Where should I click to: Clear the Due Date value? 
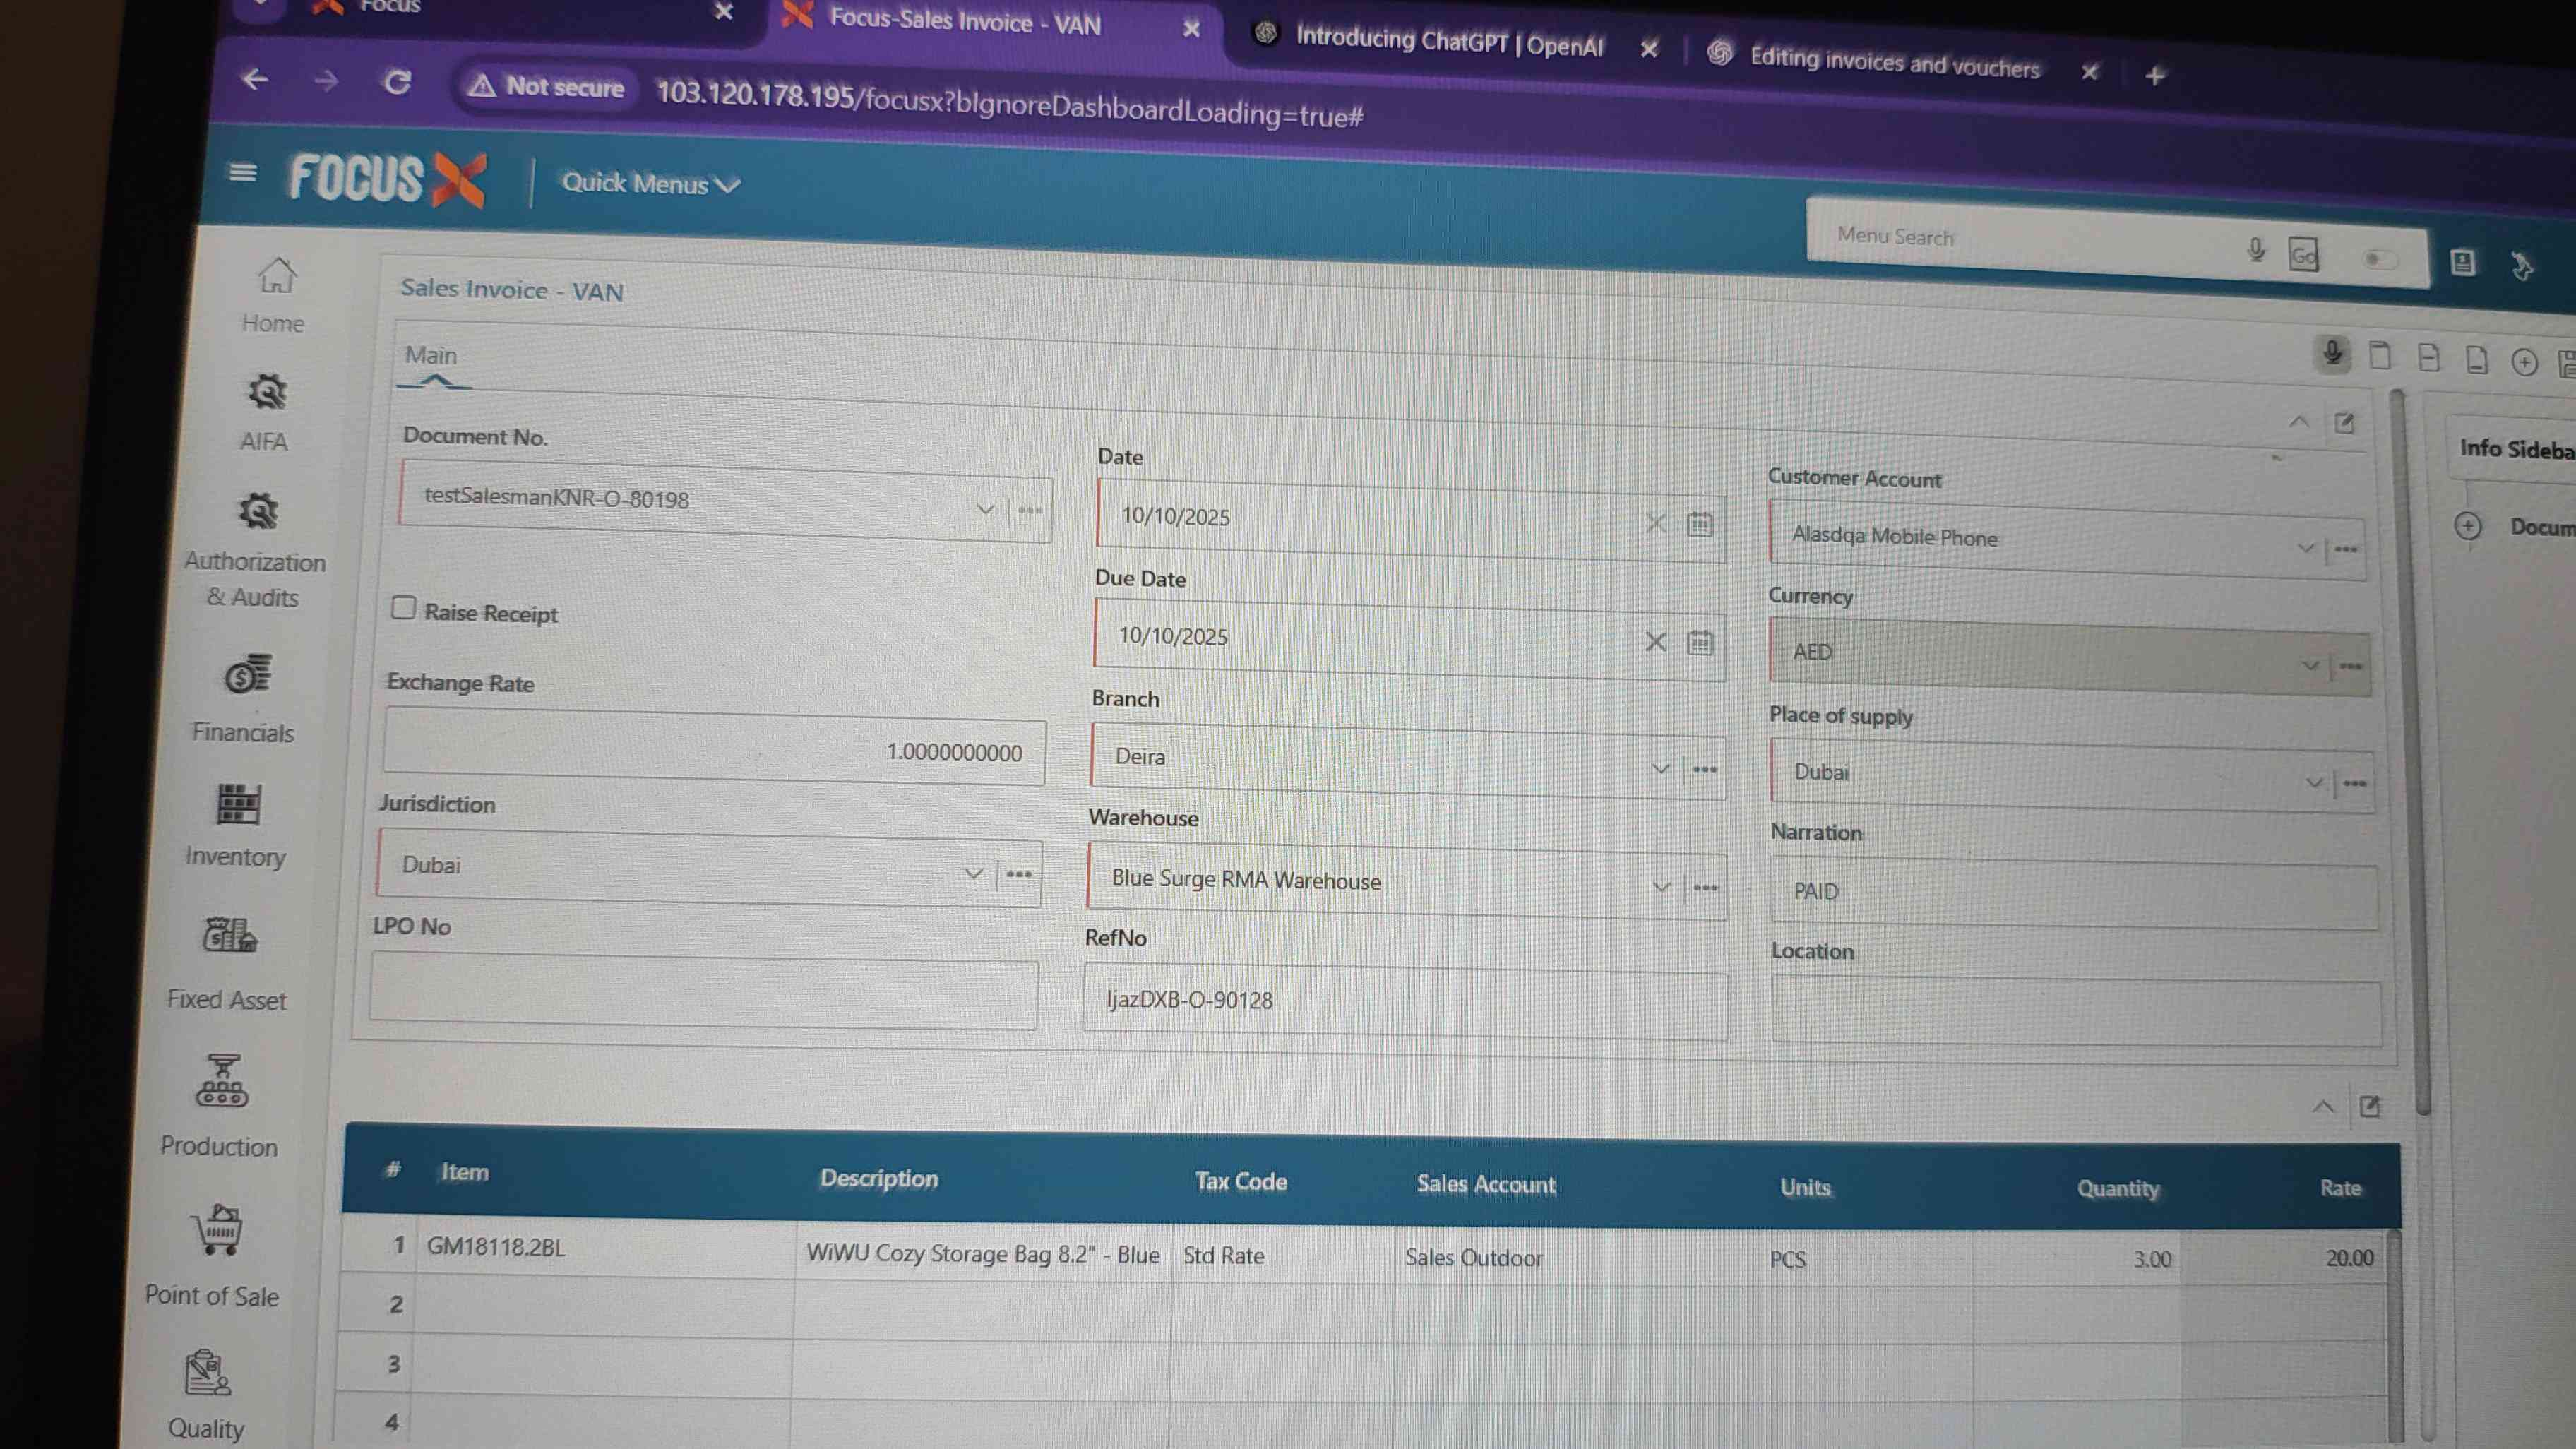pos(1655,642)
